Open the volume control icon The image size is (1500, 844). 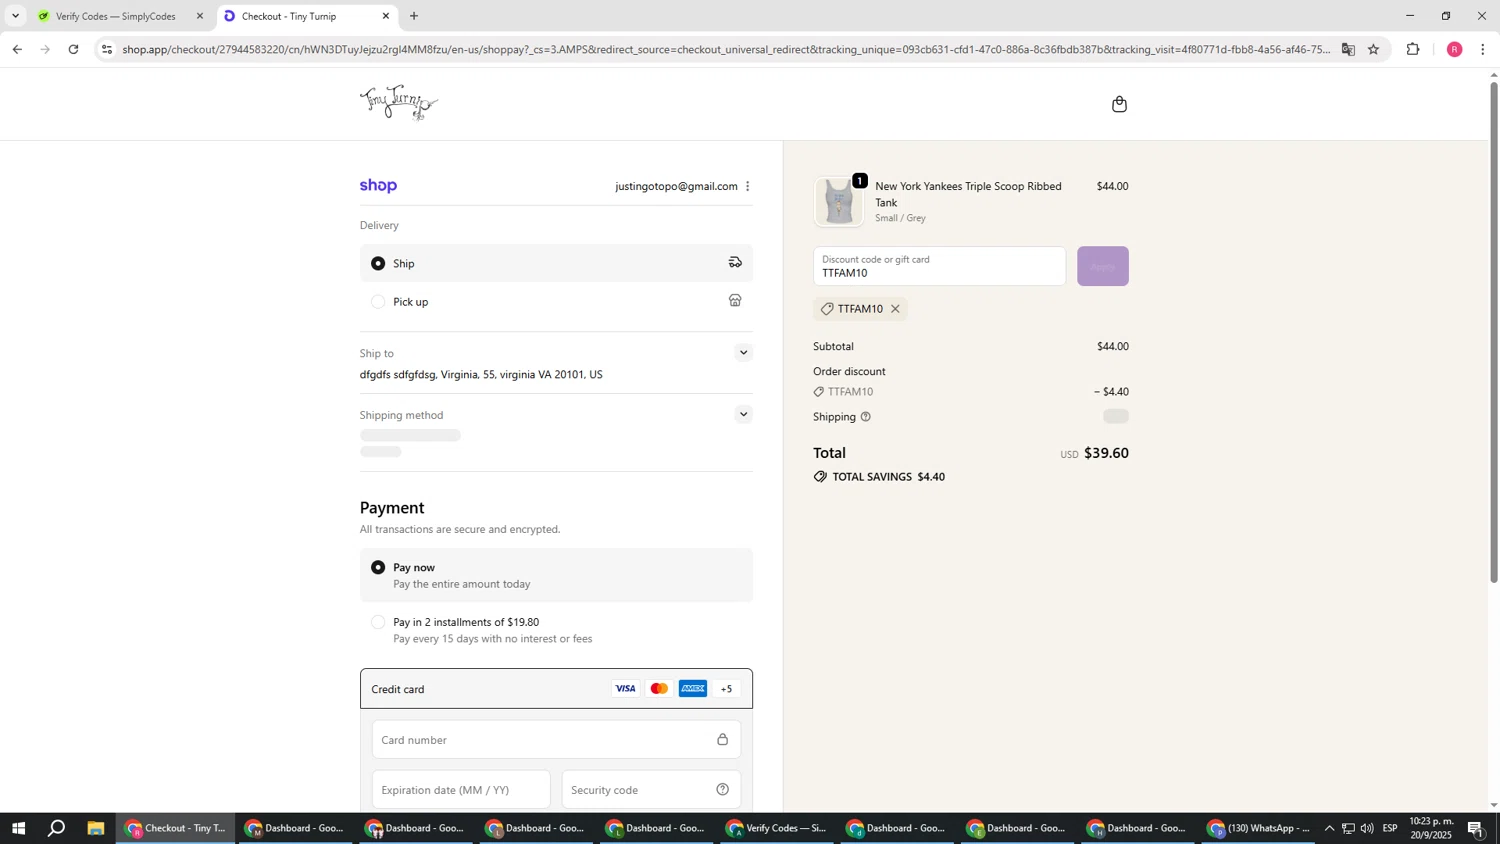[1367, 828]
